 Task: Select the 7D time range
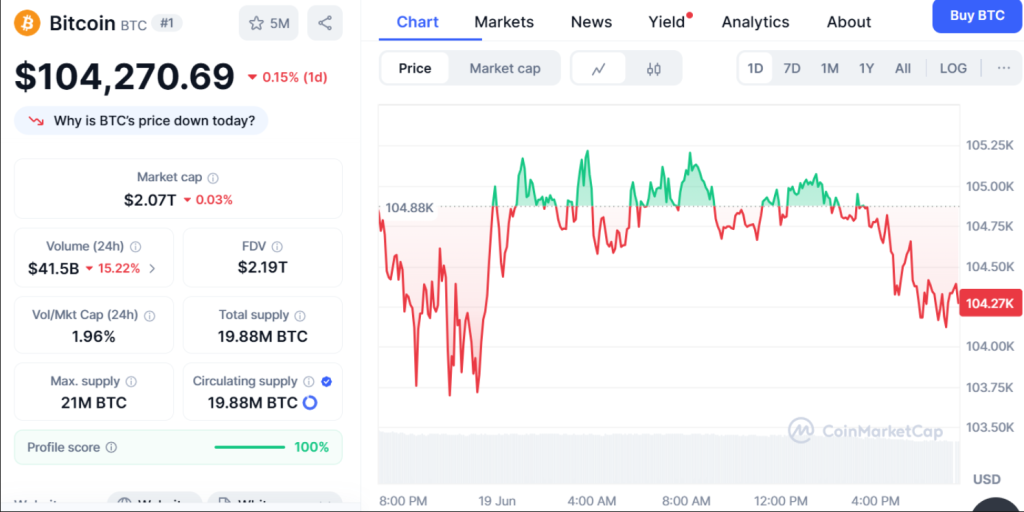pyautogui.click(x=792, y=68)
